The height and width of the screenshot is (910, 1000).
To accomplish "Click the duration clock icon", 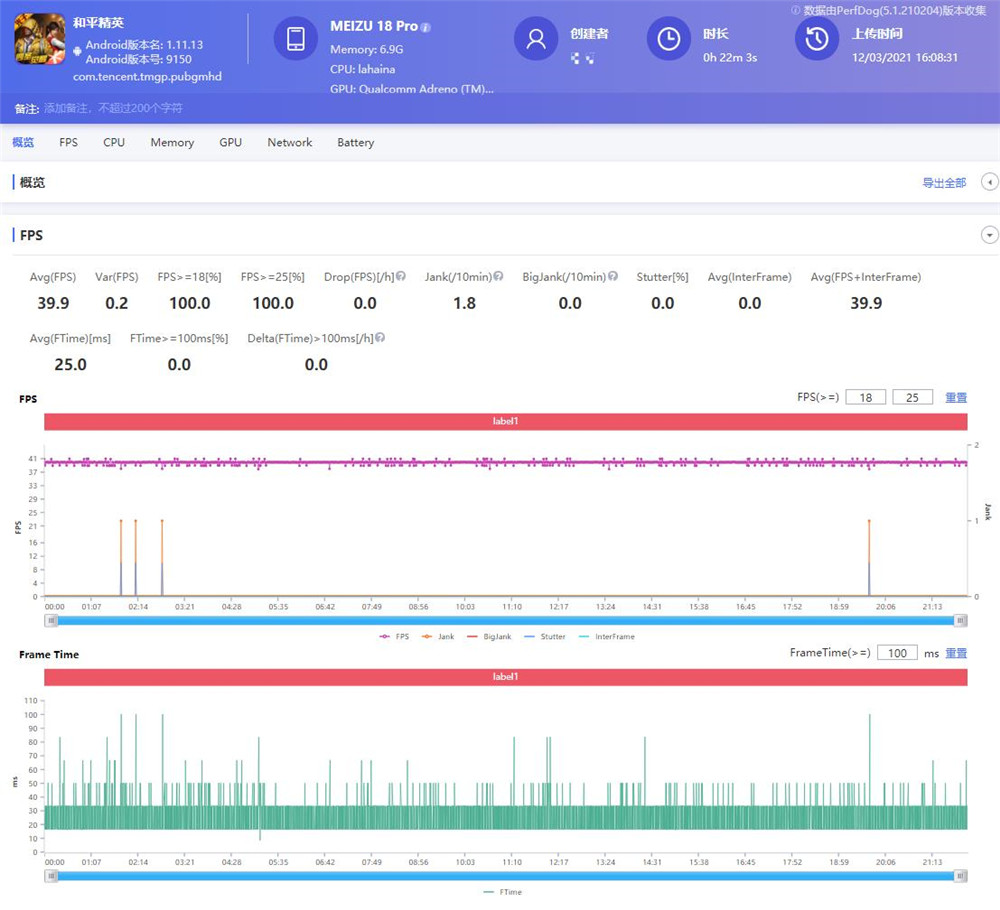I will point(669,39).
